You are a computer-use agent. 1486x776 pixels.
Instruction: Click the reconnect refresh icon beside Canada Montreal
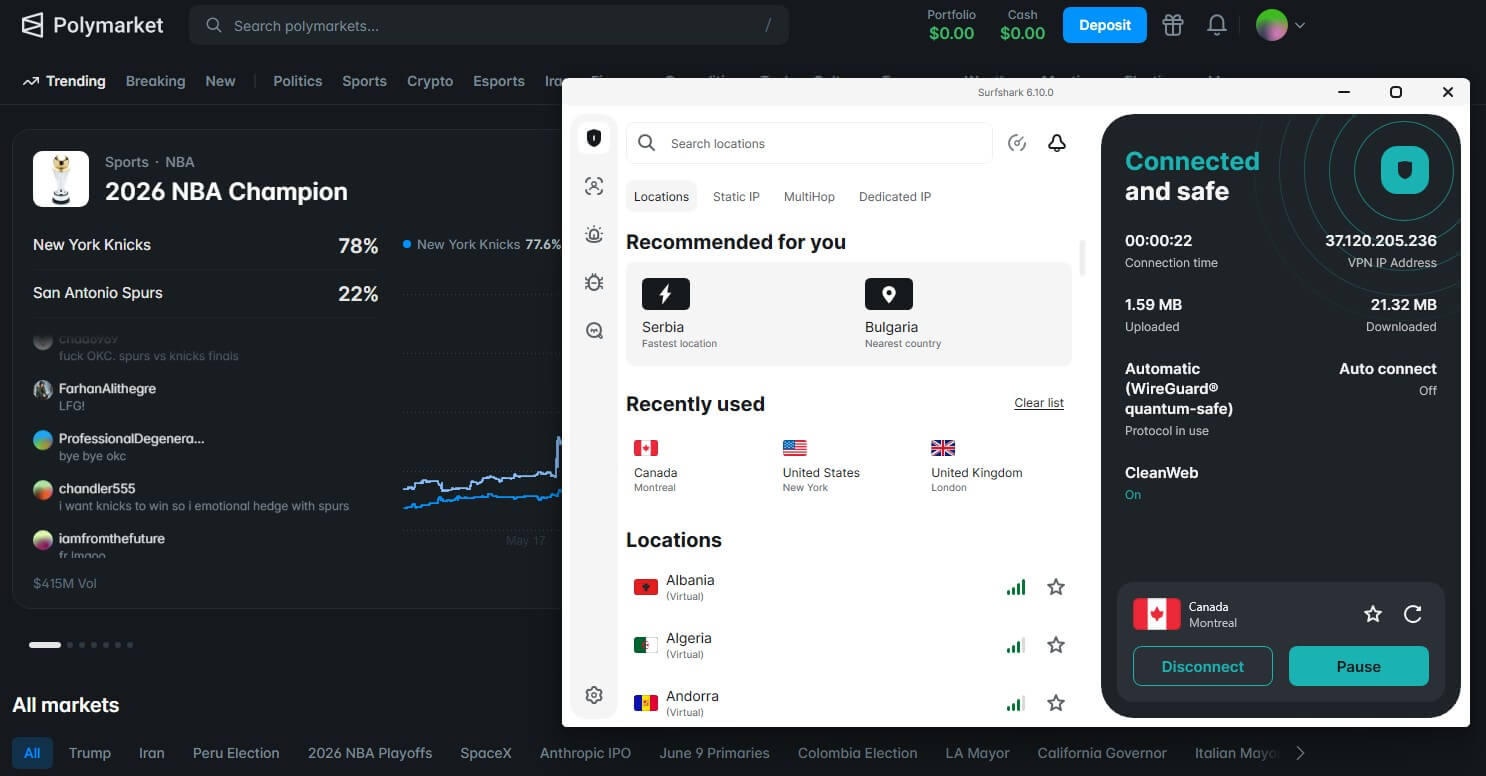point(1413,614)
